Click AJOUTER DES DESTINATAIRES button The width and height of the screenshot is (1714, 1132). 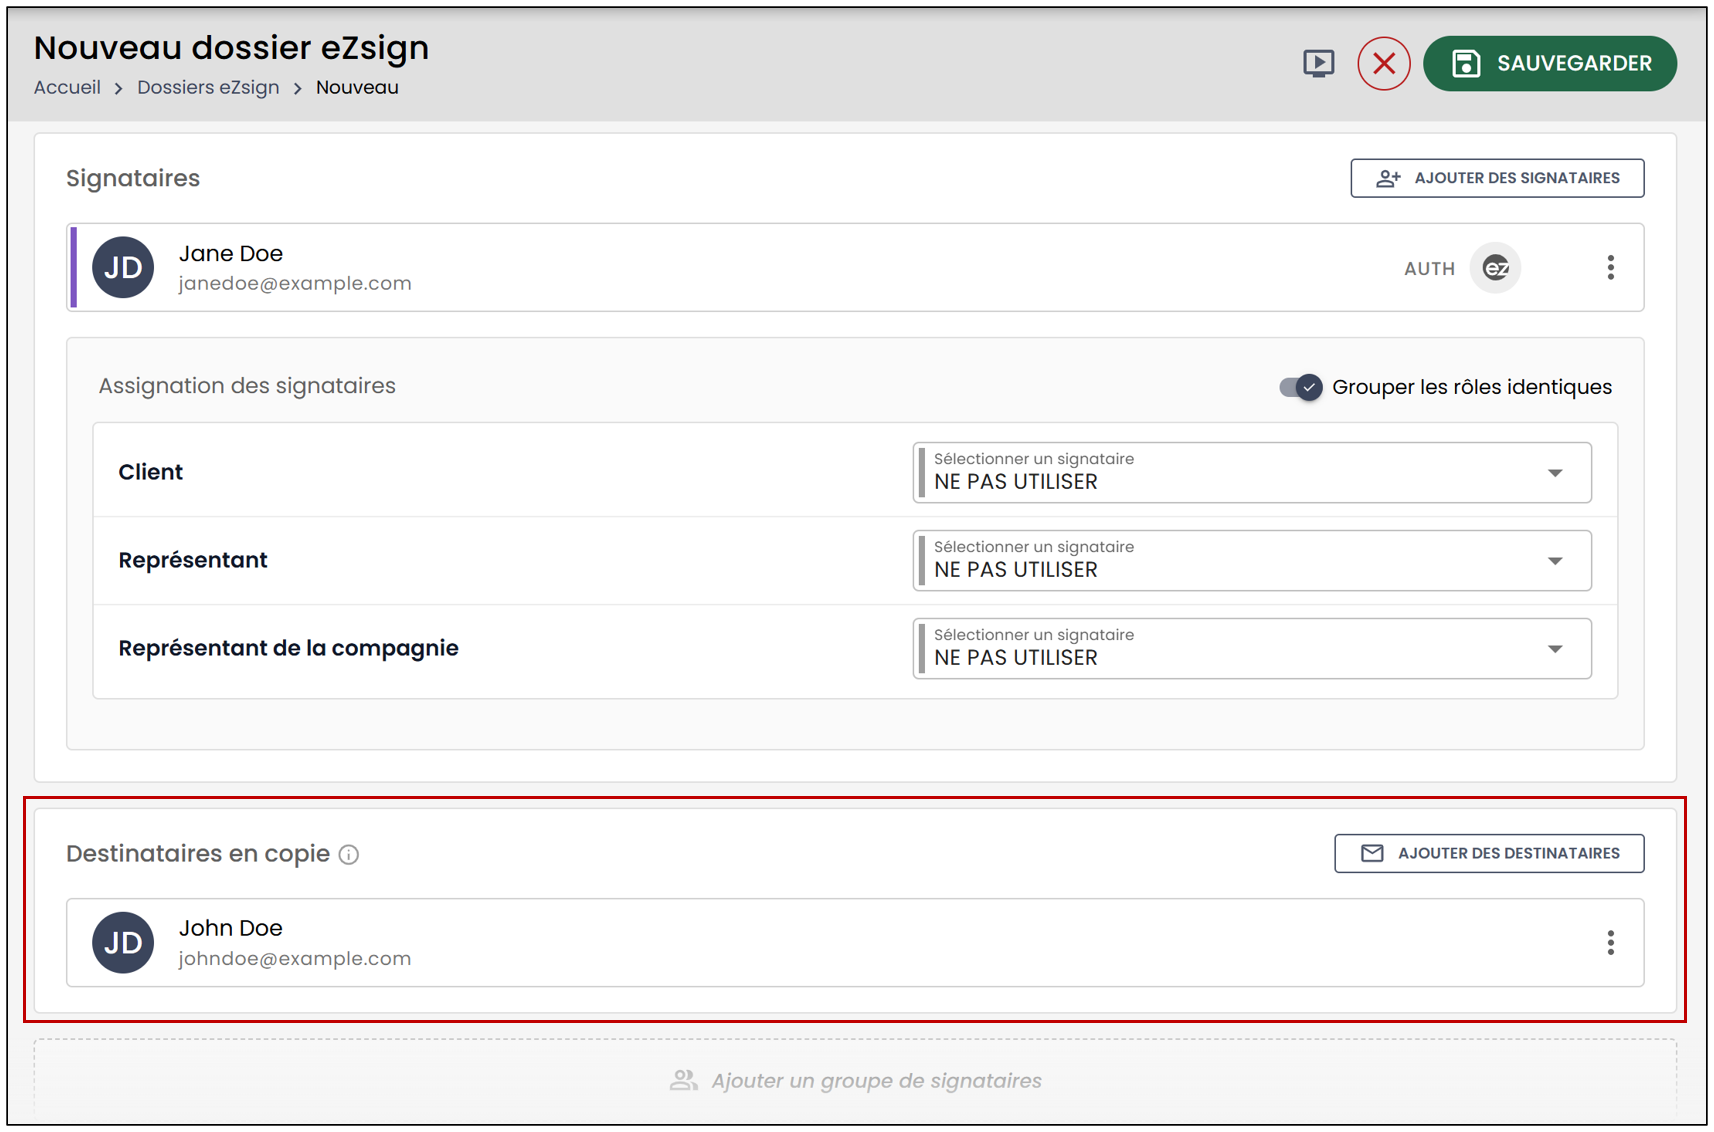[1489, 853]
